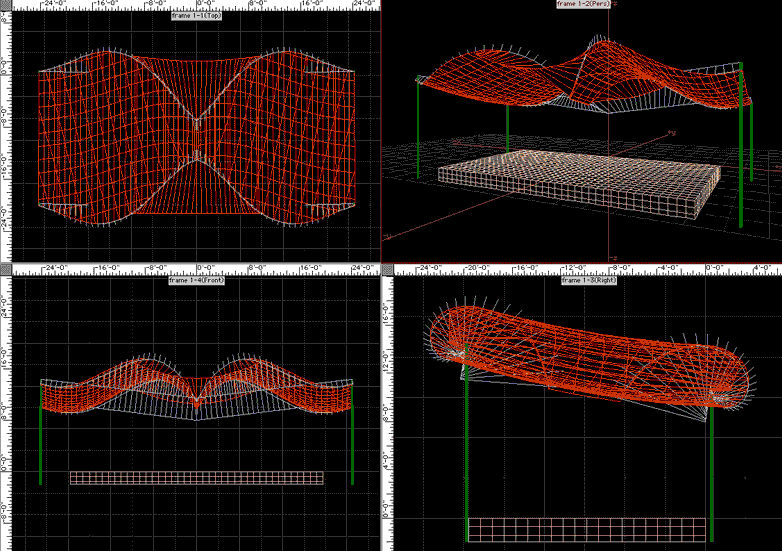The width and height of the screenshot is (782, 551).
Task: Click the ruler origin box in Top view
Action: [x=5, y=5]
